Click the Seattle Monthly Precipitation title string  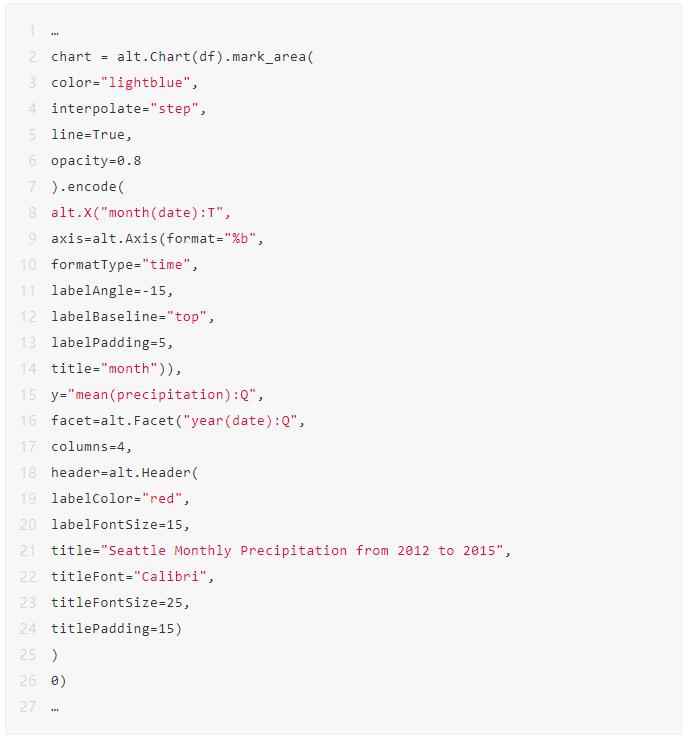(x=302, y=551)
